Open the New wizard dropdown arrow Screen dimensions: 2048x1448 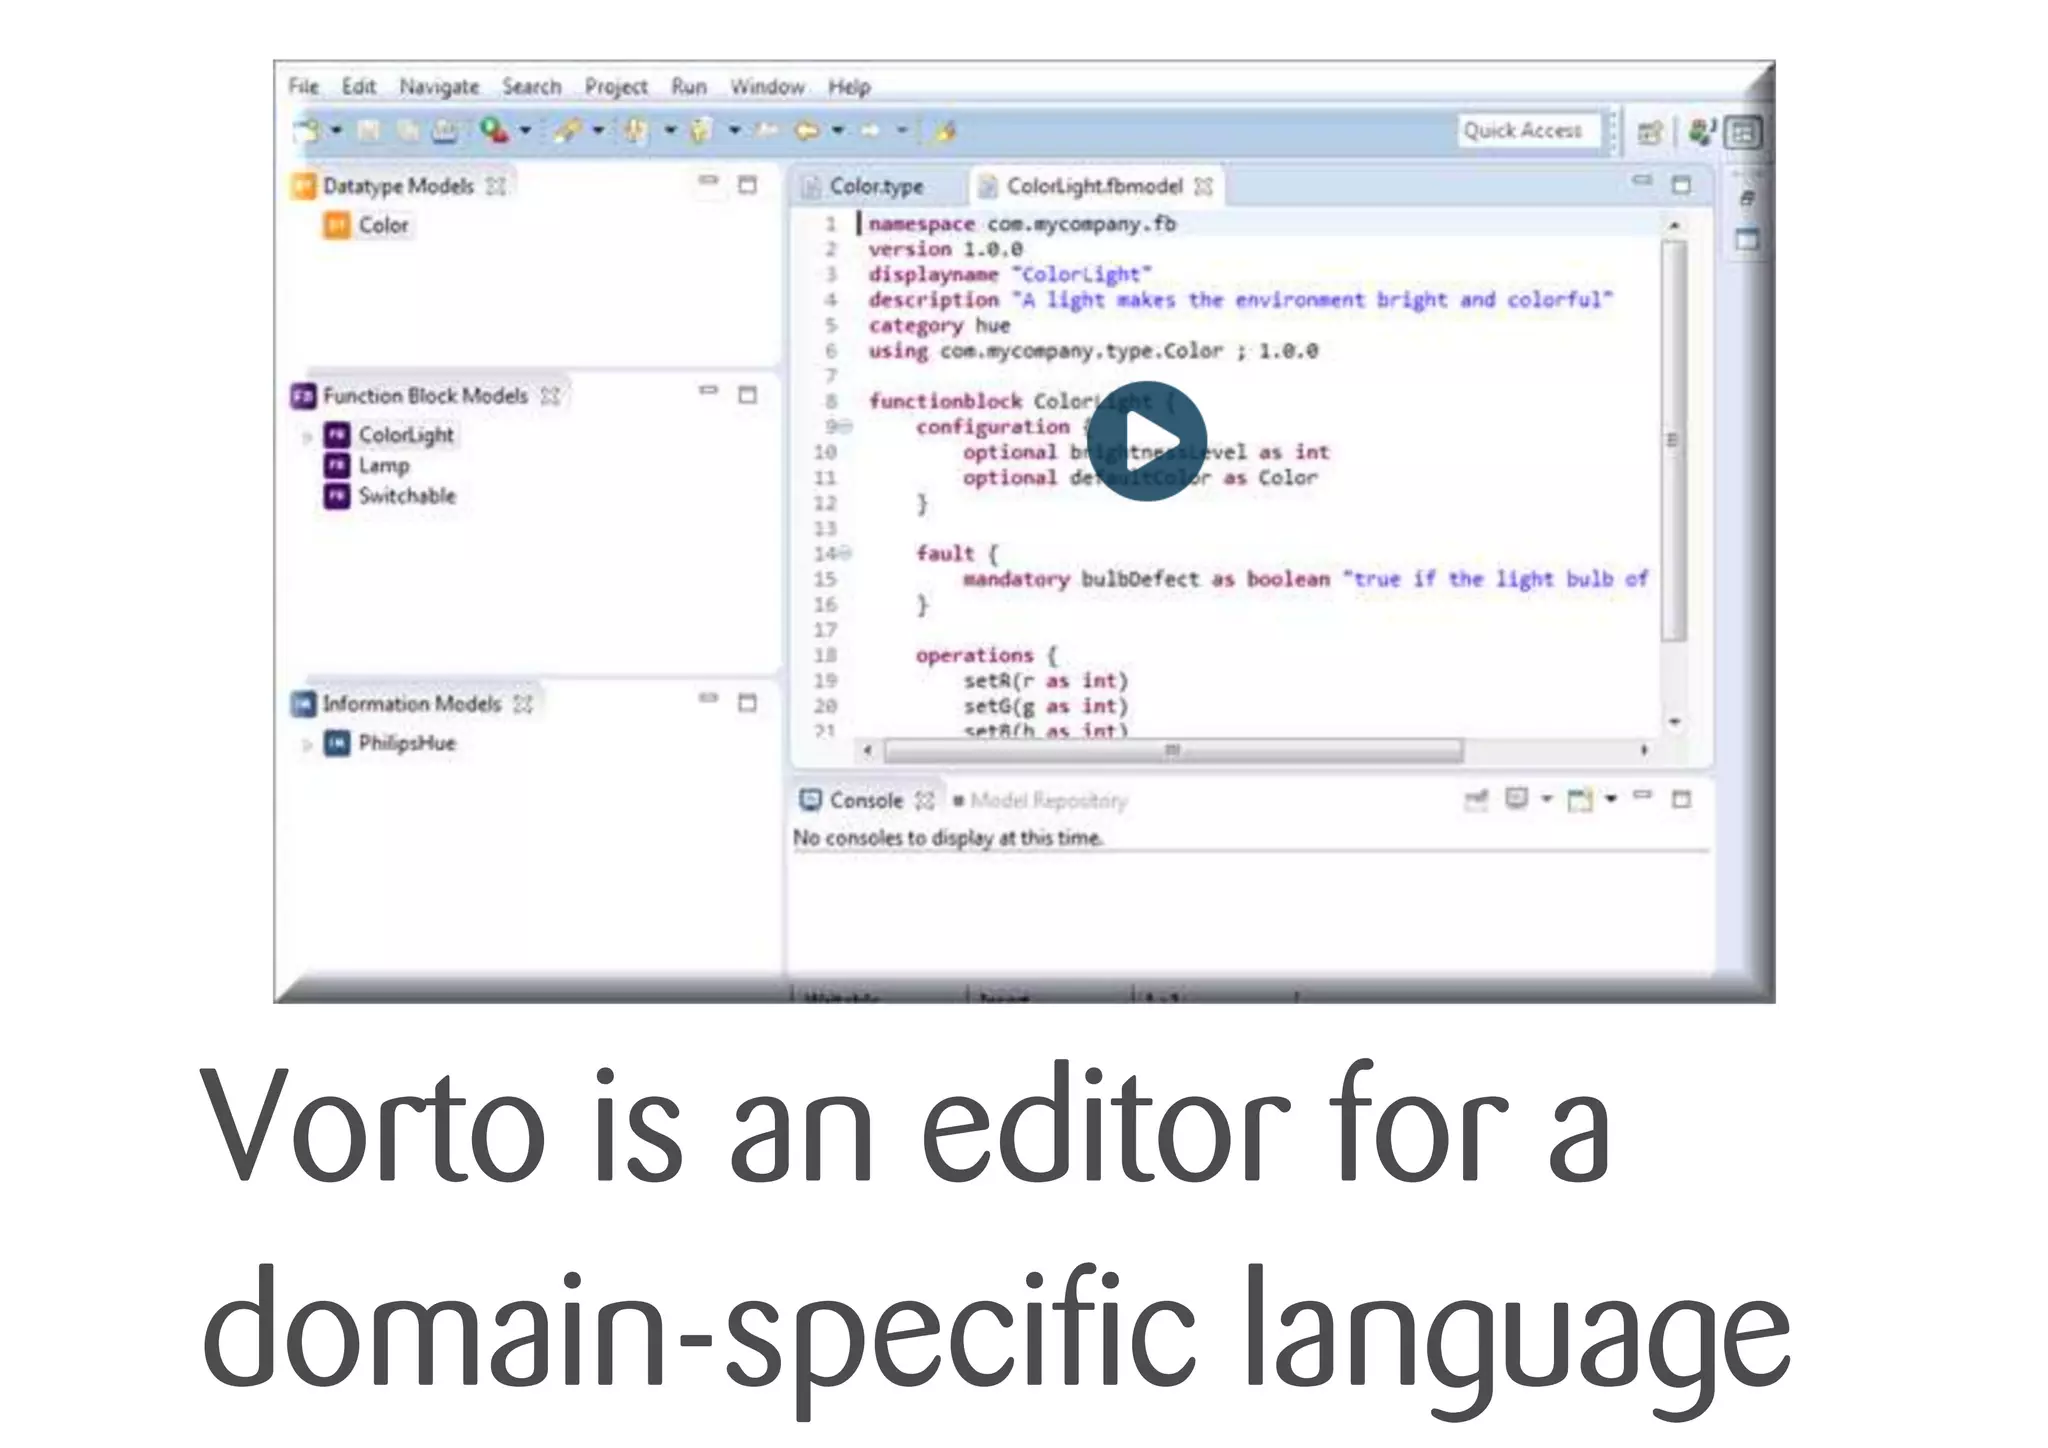[336, 131]
